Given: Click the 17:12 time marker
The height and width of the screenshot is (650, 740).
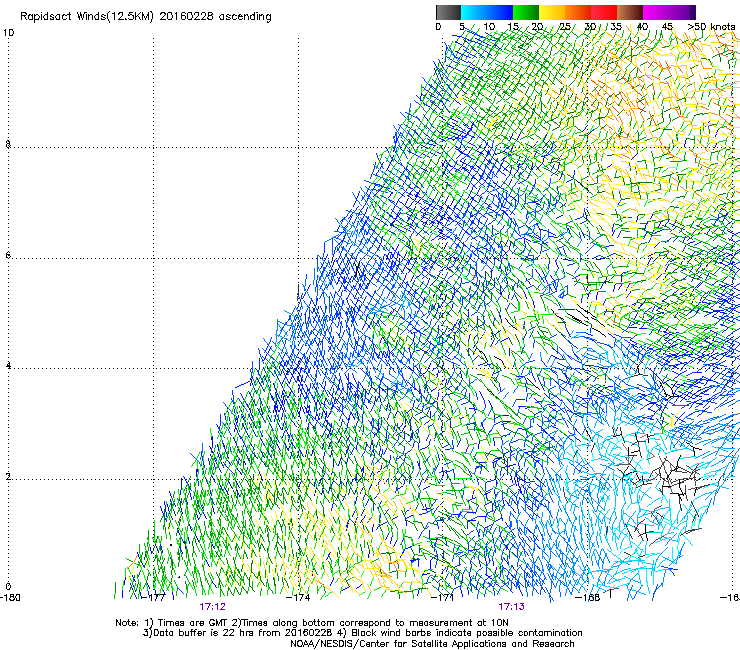Looking at the screenshot, I should point(212,607).
